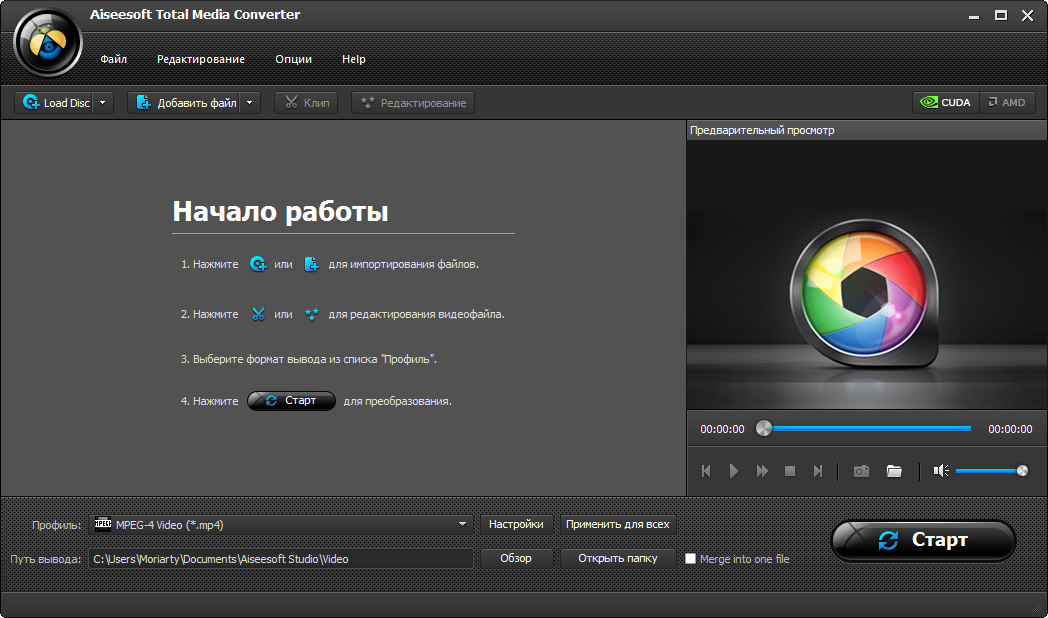
Task: Expand the Load Disc dropdown arrow
Action: point(103,102)
